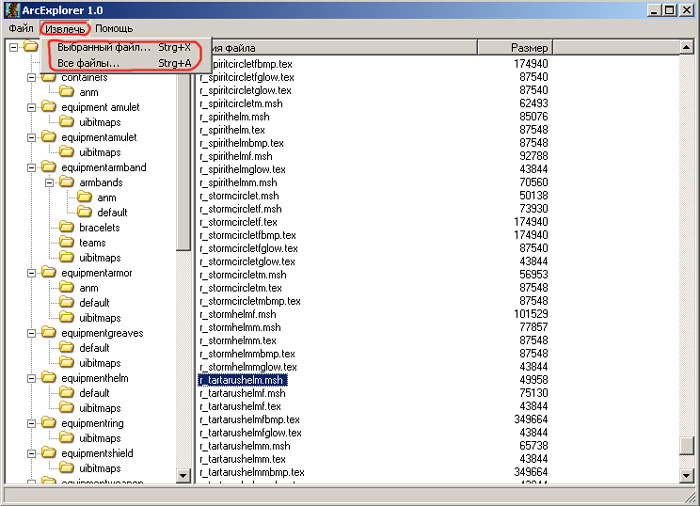The width and height of the screenshot is (700, 506).
Task: Select file r_tartarushelmm.msh
Action: 245,446
